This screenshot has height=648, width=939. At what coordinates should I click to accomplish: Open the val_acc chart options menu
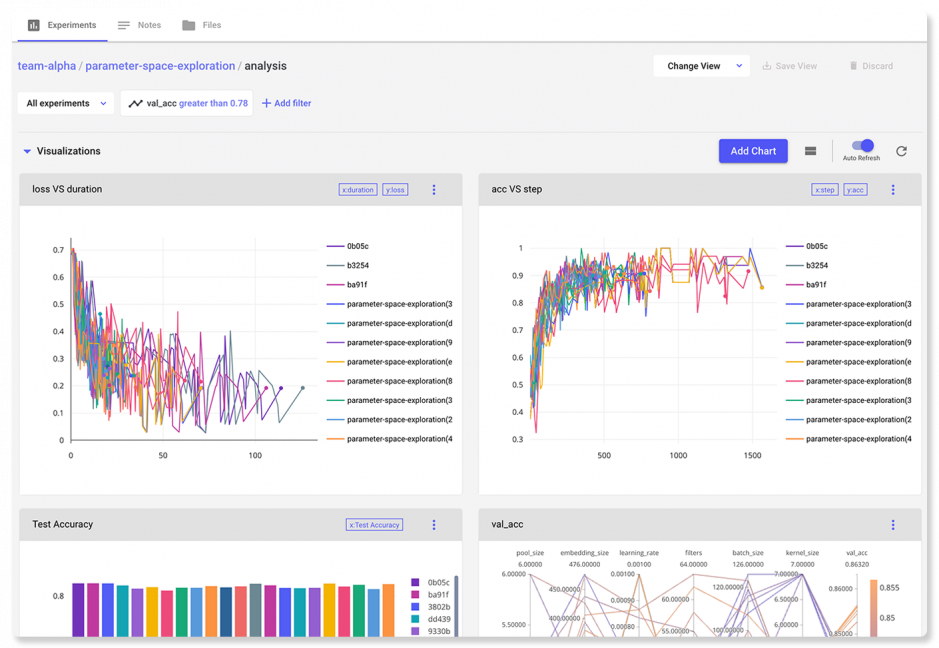pos(893,525)
